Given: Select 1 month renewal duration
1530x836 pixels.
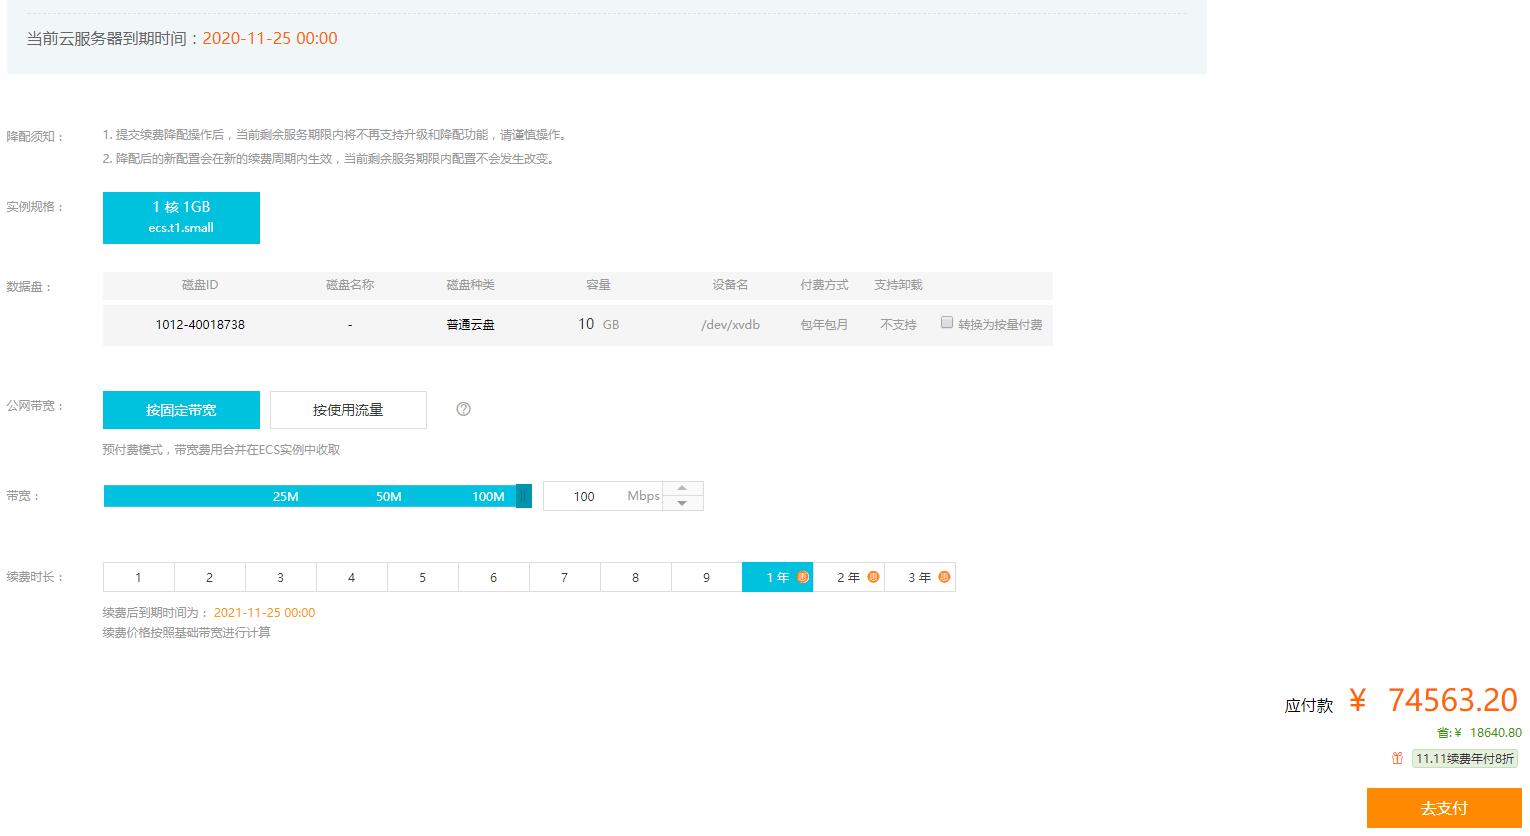Looking at the screenshot, I should tap(138, 577).
